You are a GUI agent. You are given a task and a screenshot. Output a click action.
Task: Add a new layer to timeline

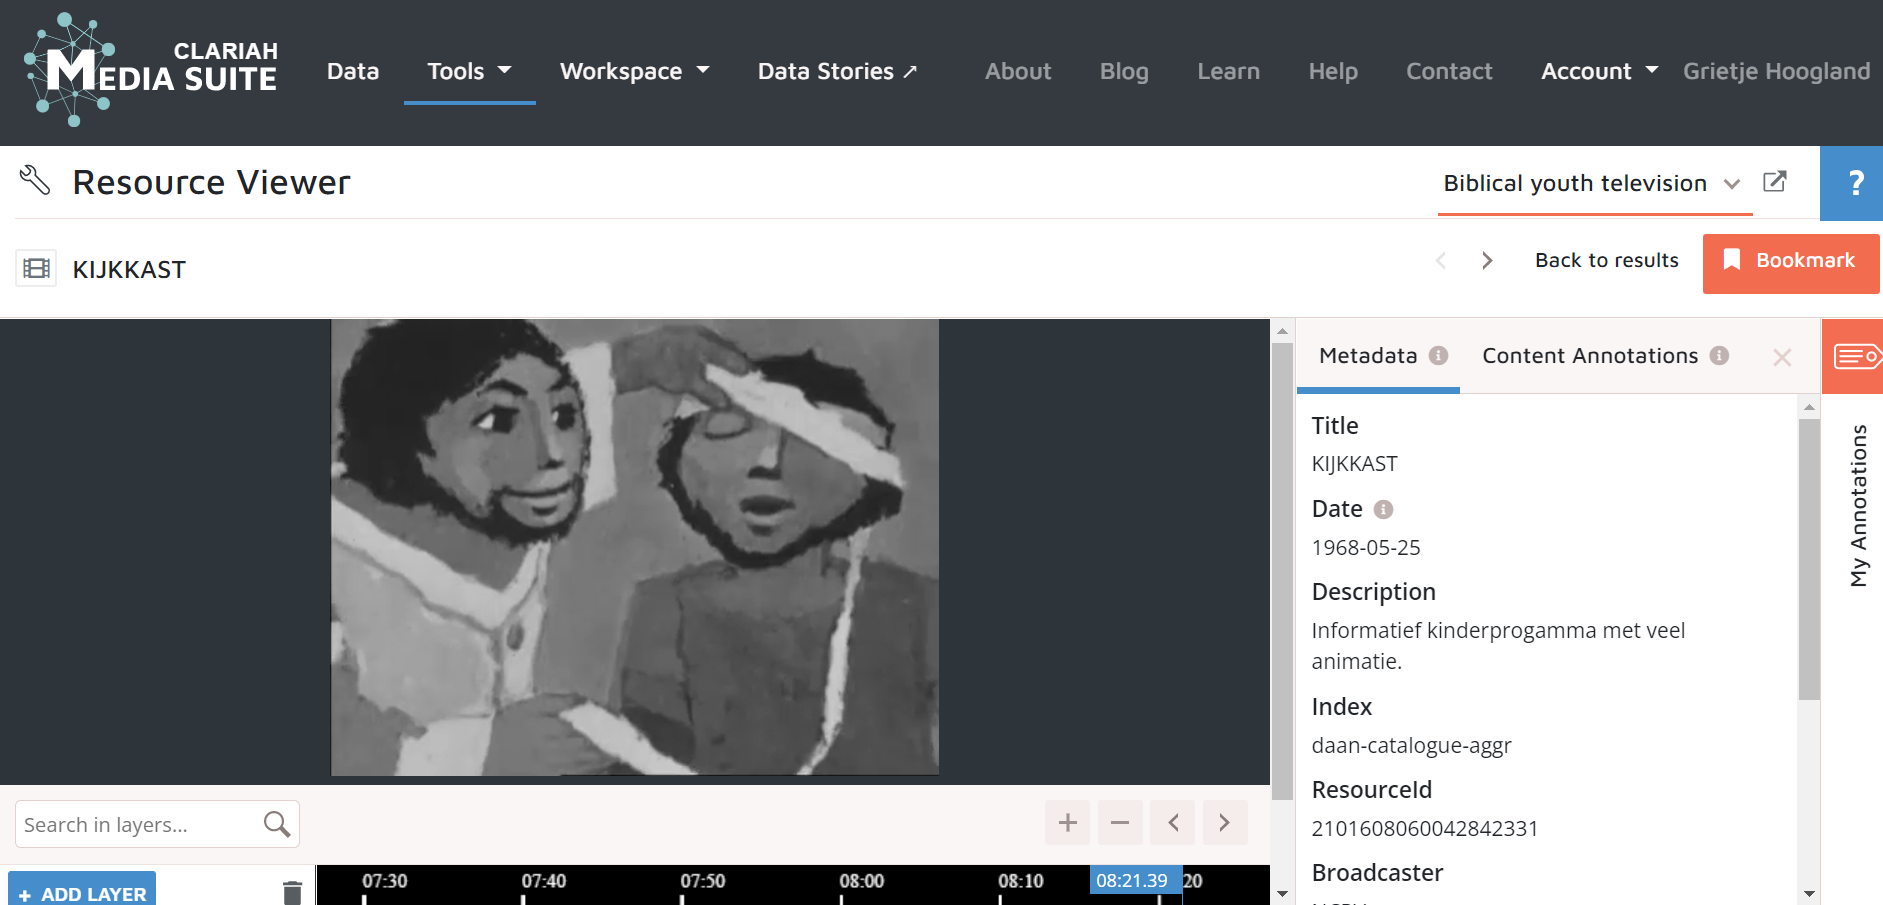point(82,892)
